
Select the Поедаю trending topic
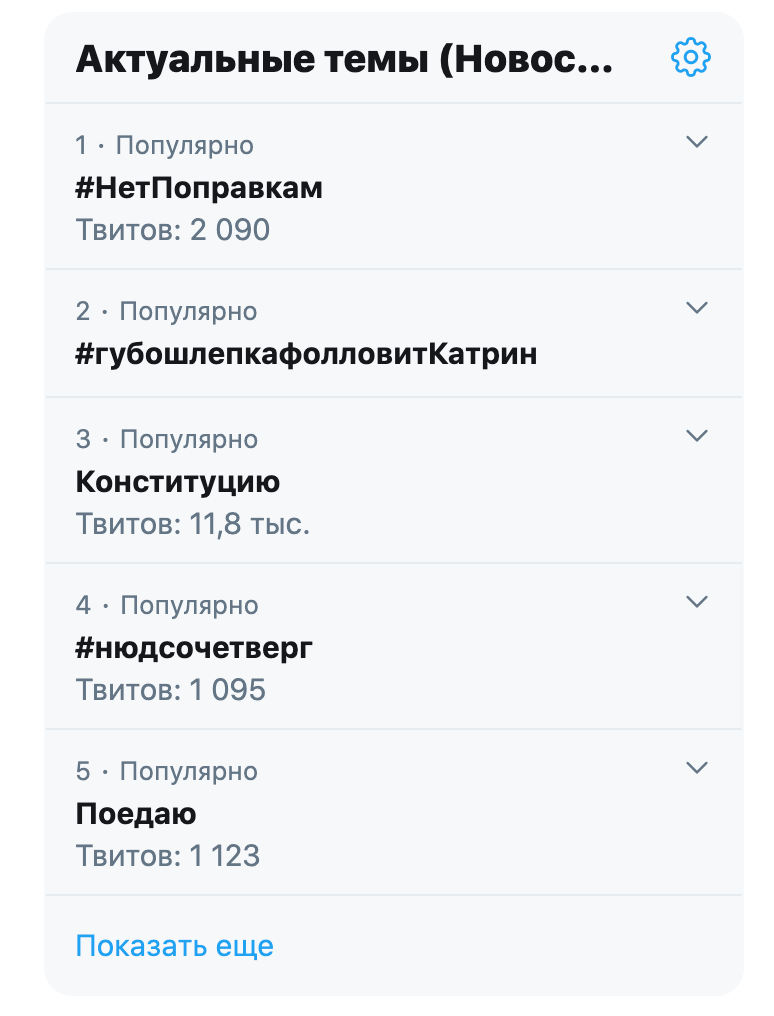pyautogui.click(x=136, y=814)
